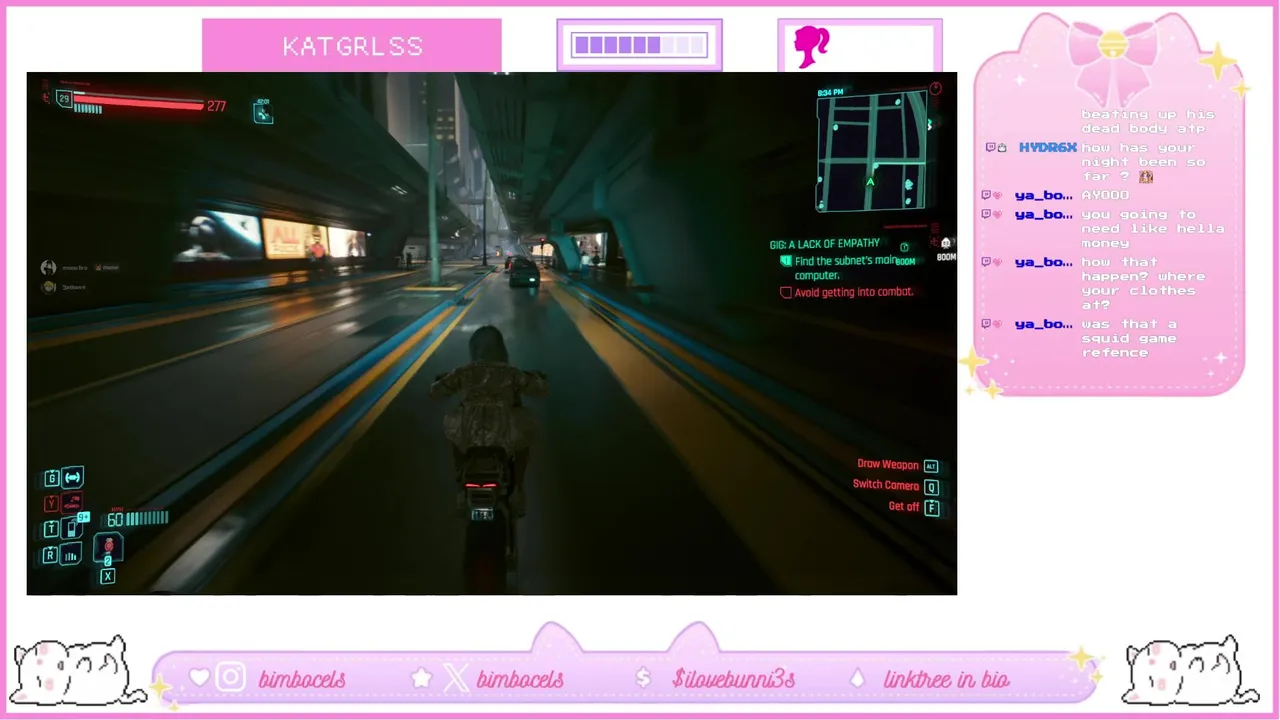Click the droplet icon before linktree text

click(857, 678)
